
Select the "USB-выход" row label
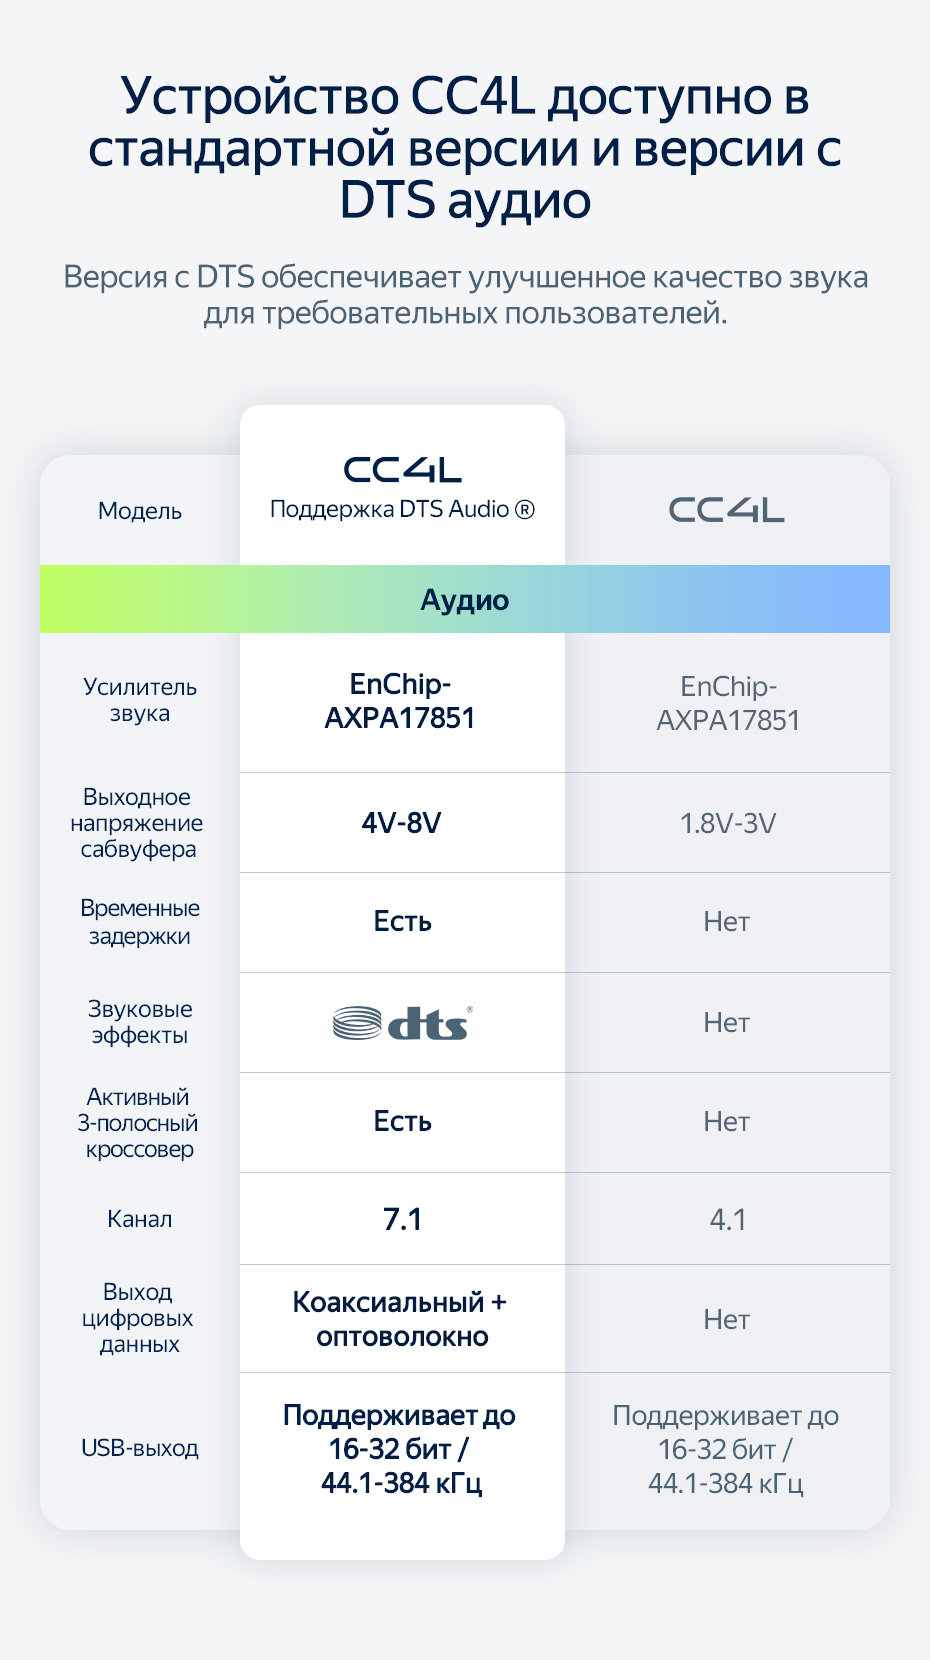coord(140,1448)
